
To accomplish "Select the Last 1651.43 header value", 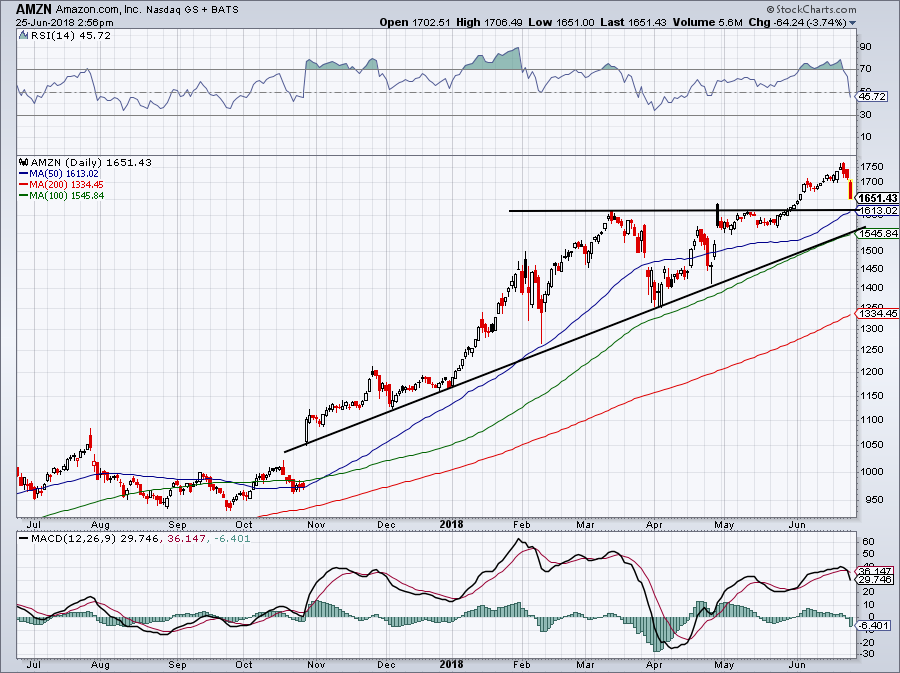I will click(633, 22).
